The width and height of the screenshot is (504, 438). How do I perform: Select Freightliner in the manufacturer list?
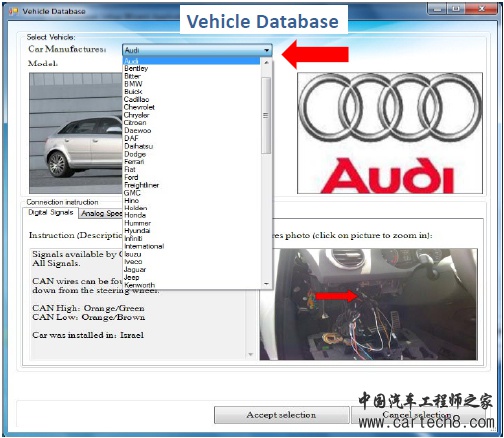(192, 185)
